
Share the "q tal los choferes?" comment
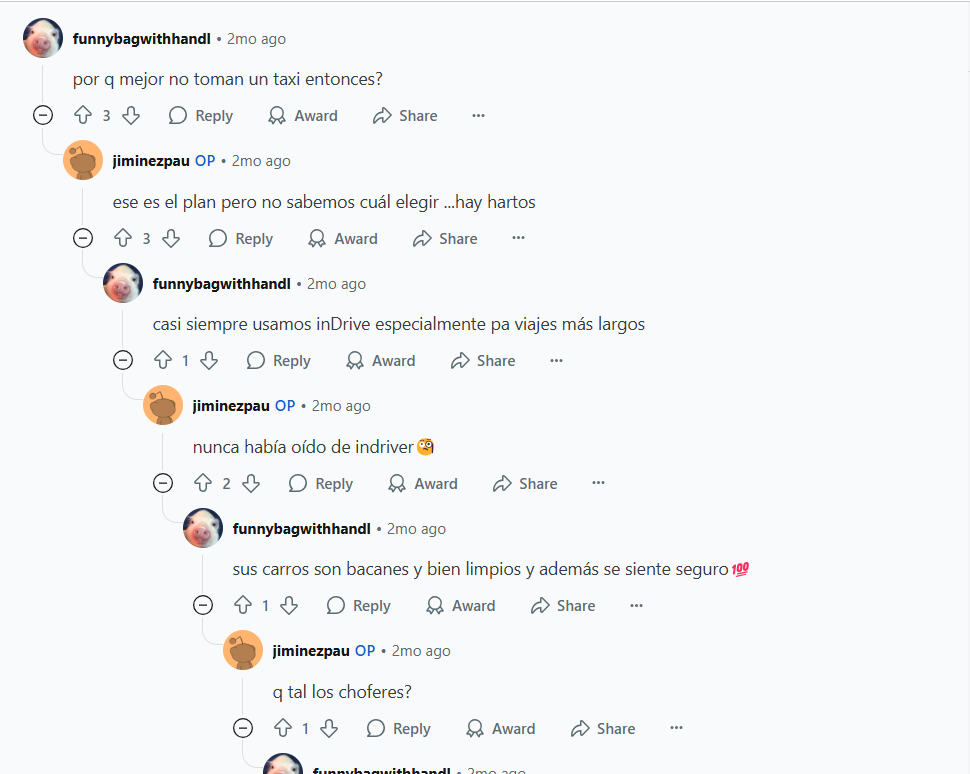(603, 729)
